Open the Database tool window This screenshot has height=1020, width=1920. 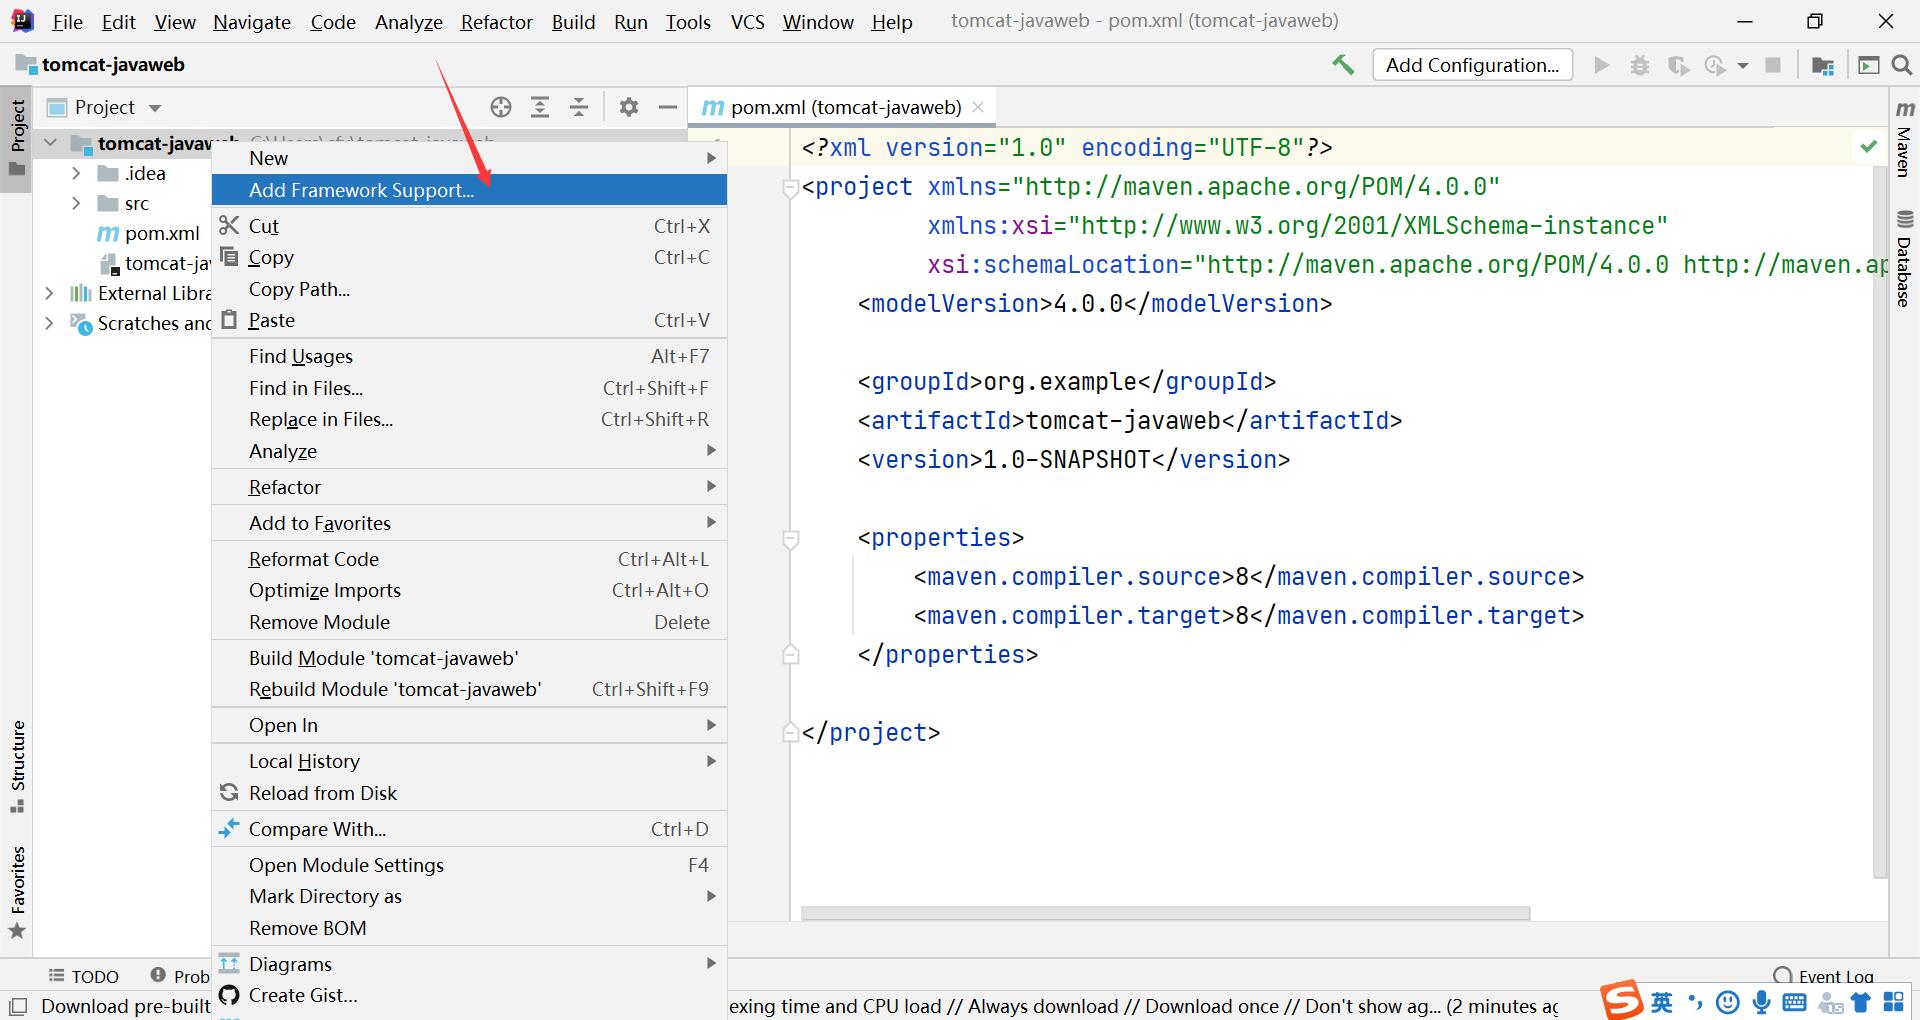click(1904, 258)
